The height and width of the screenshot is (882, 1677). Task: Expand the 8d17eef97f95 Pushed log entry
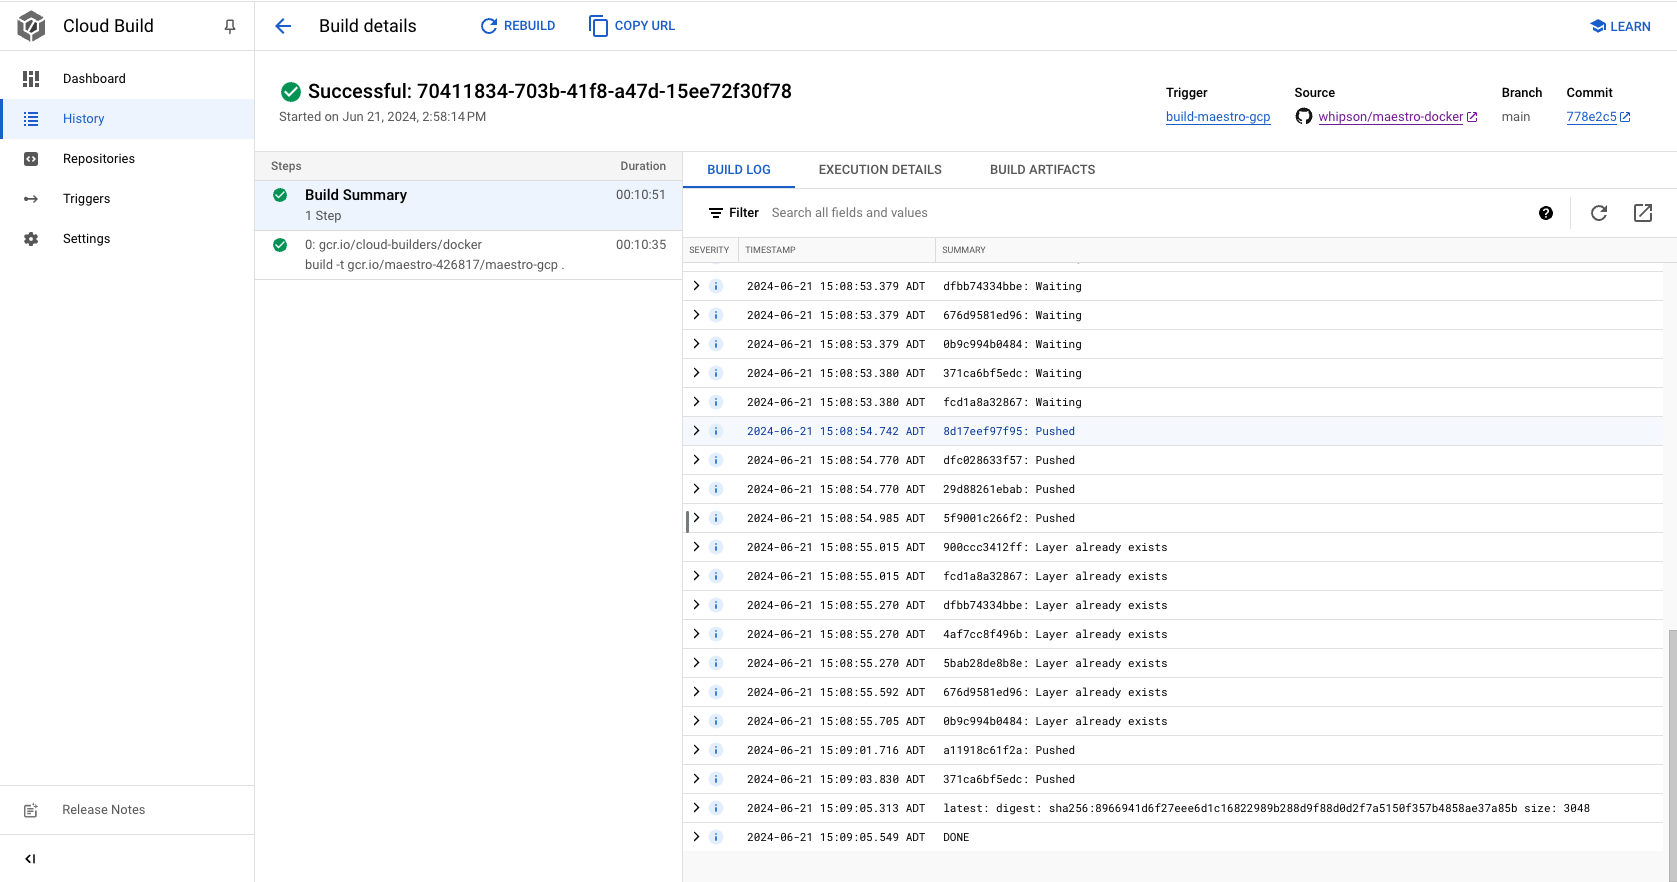coord(696,431)
